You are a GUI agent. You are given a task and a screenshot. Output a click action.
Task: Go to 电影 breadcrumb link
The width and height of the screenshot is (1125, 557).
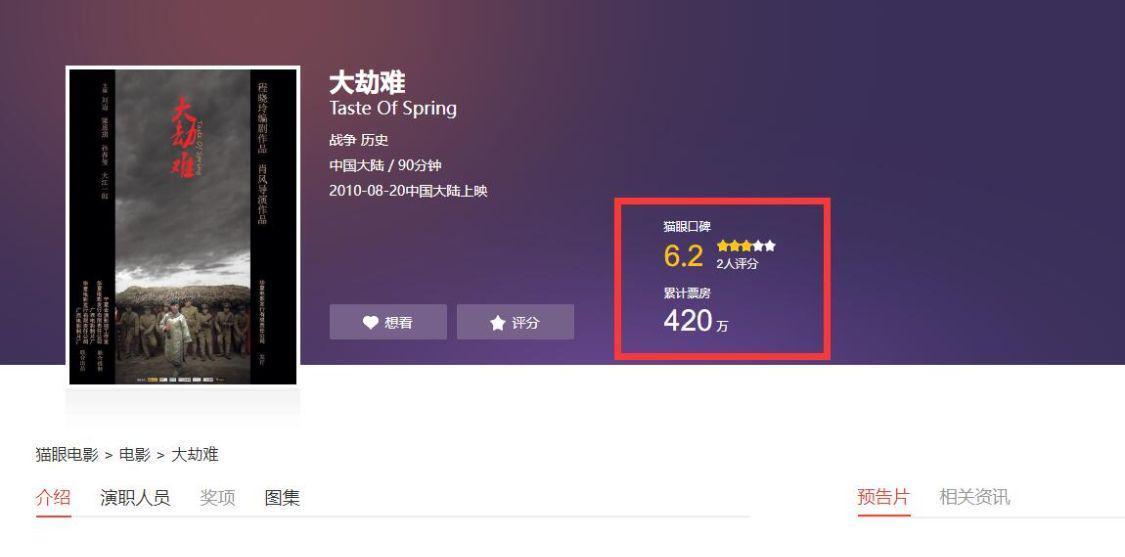(x=135, y=454)
